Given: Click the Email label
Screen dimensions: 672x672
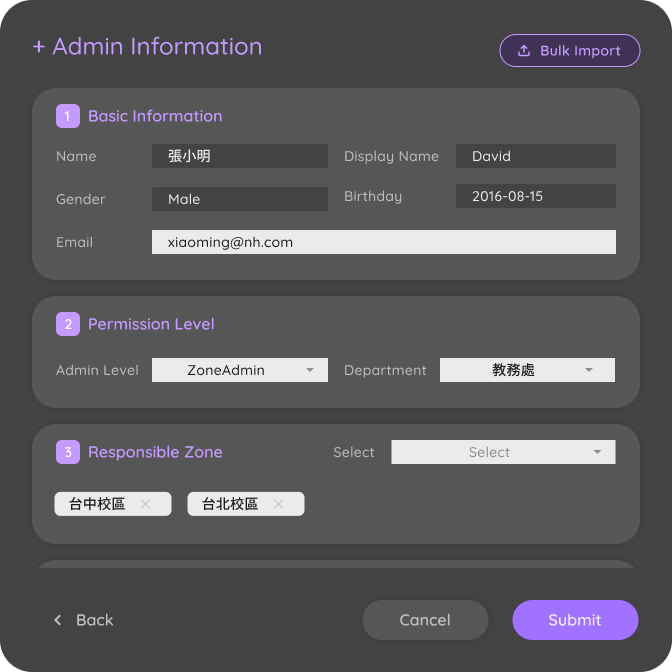Looking at the screenshot, I should pyautogui.click(x=75, y=242).
